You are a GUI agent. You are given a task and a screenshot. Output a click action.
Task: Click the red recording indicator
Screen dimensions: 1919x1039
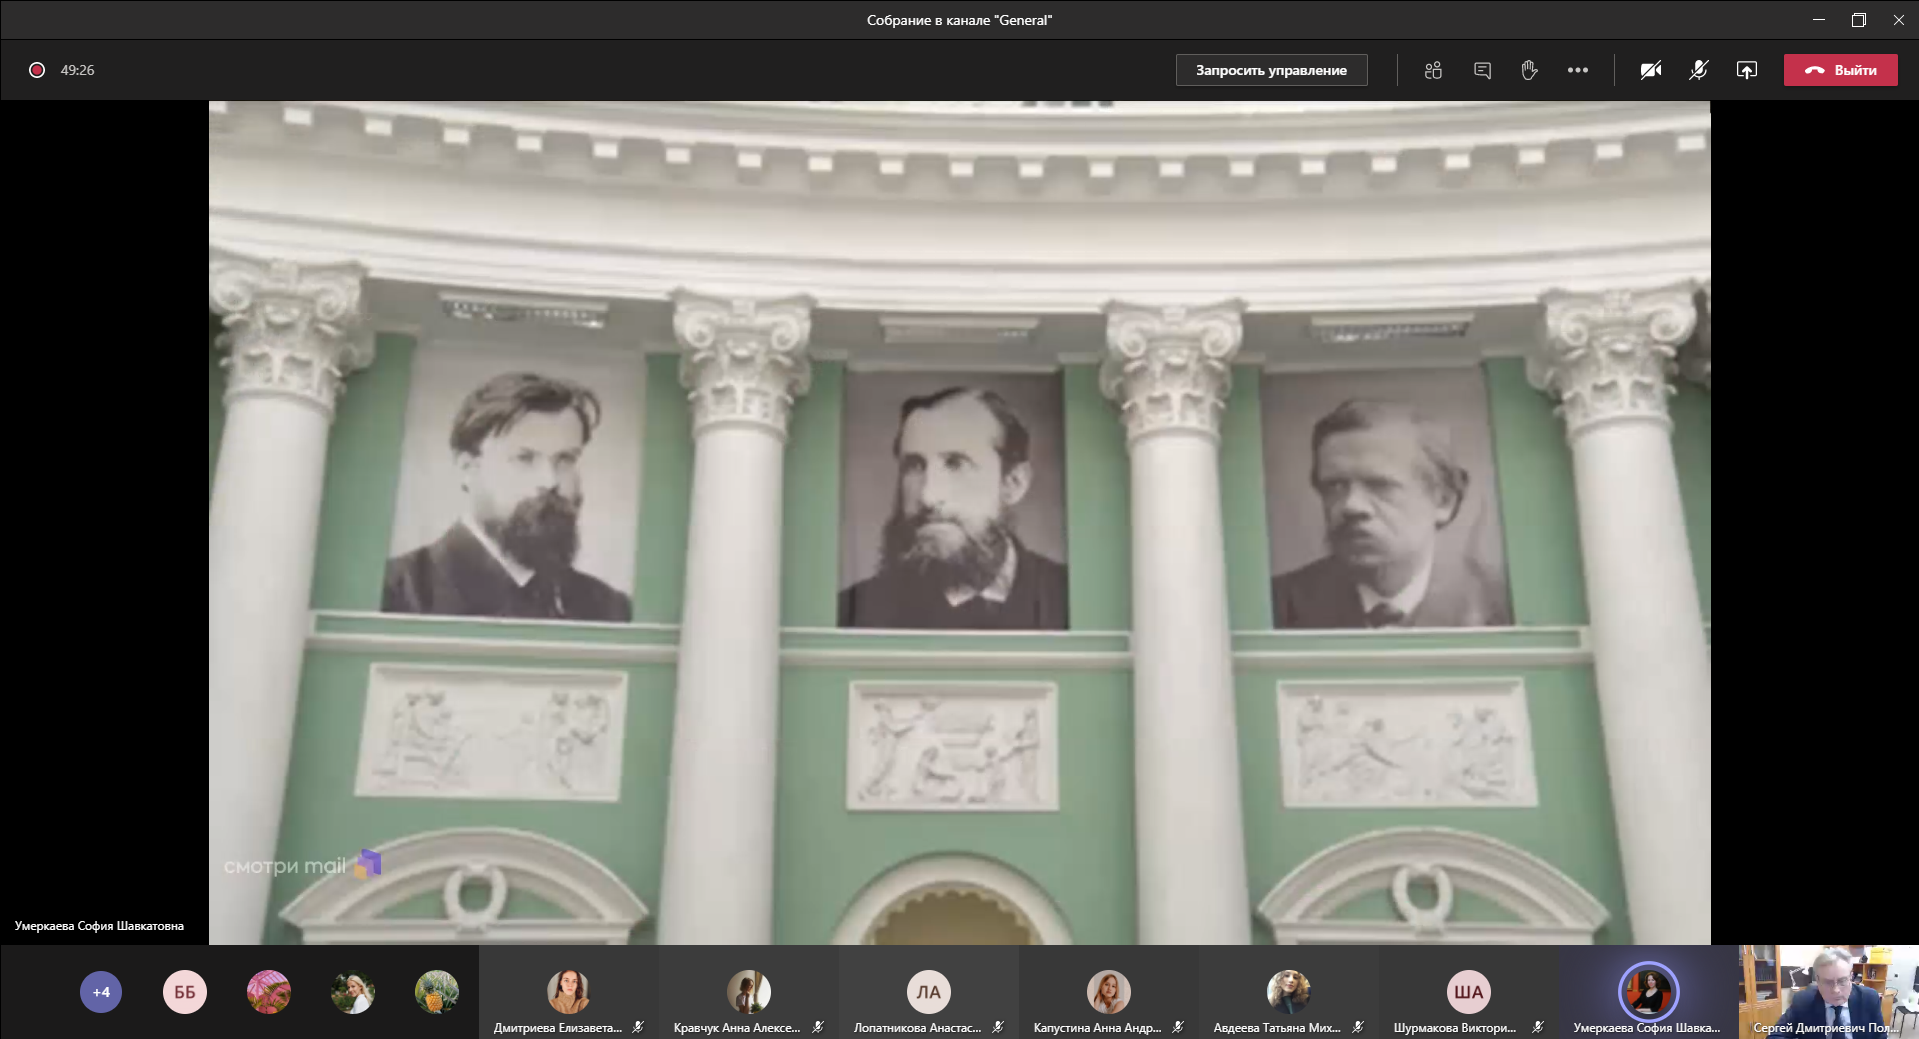37,70
